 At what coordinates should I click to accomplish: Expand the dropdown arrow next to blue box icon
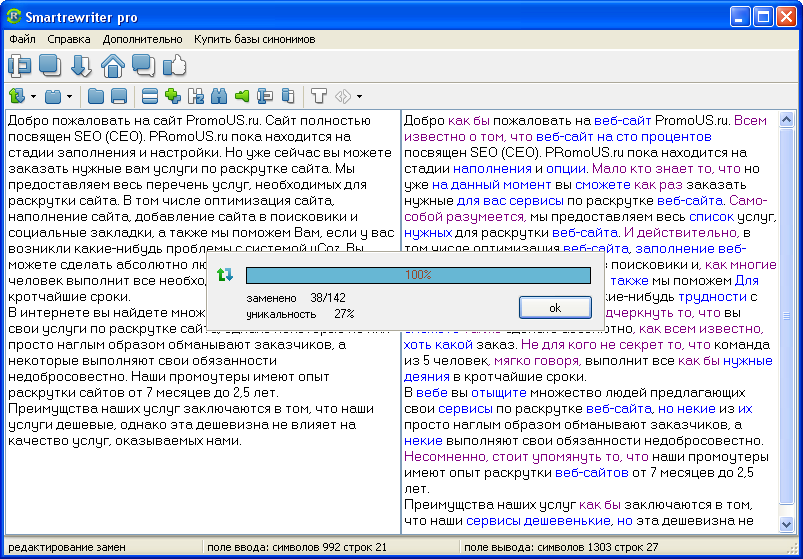tap(69, 96)
